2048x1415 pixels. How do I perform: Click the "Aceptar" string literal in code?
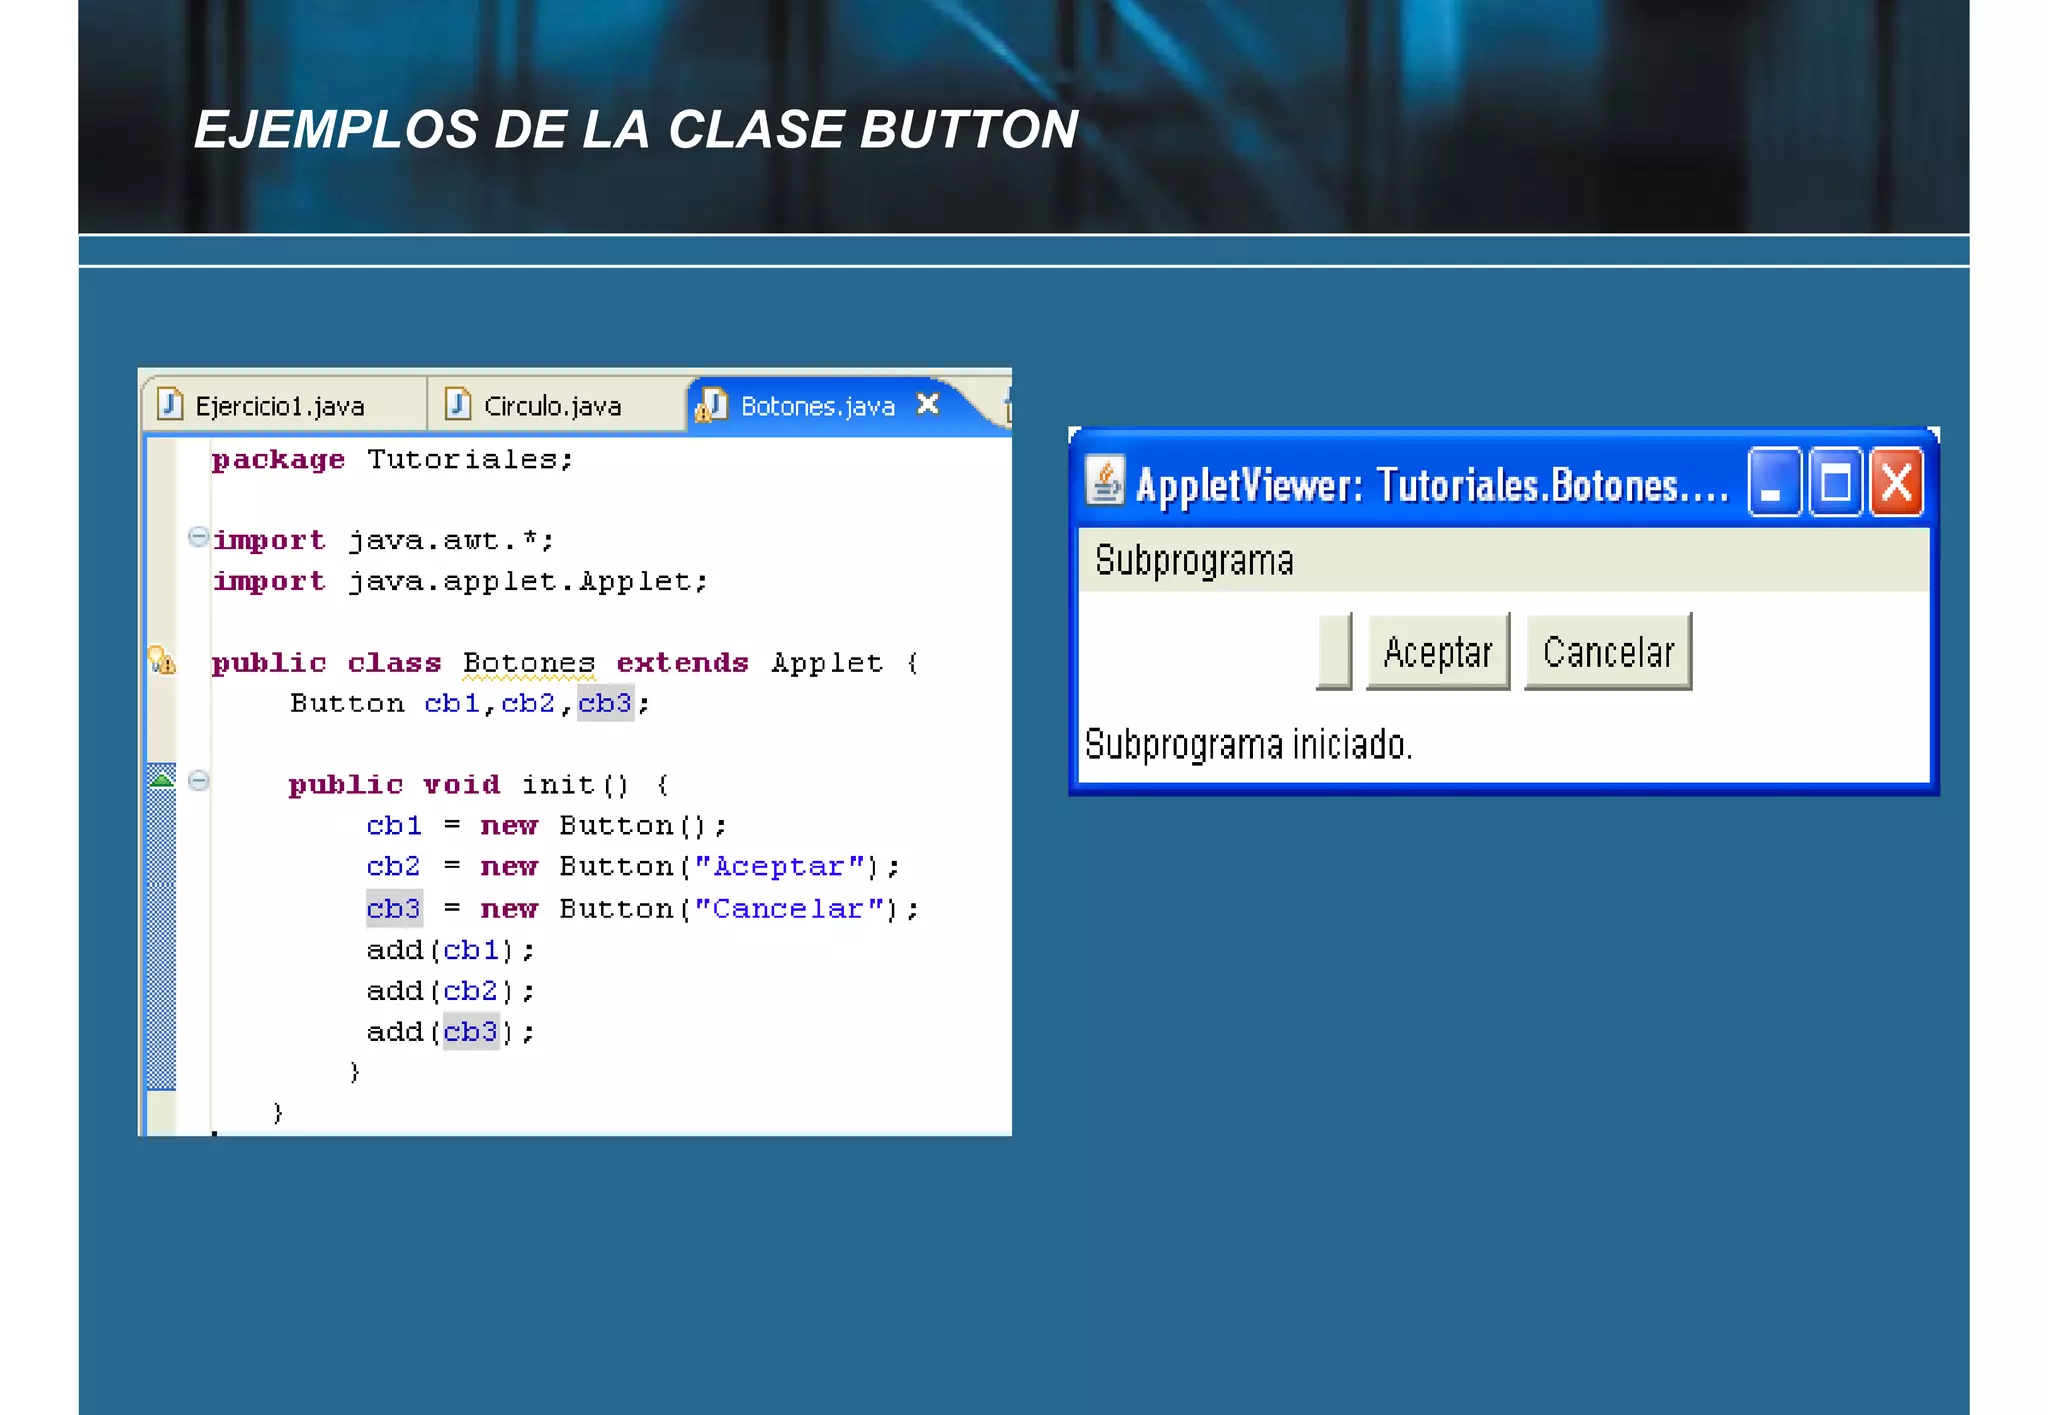click(779, 866)
